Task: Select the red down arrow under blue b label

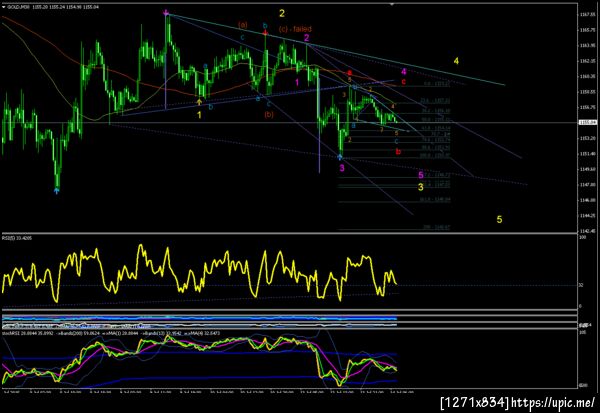Action: point(265,33)
